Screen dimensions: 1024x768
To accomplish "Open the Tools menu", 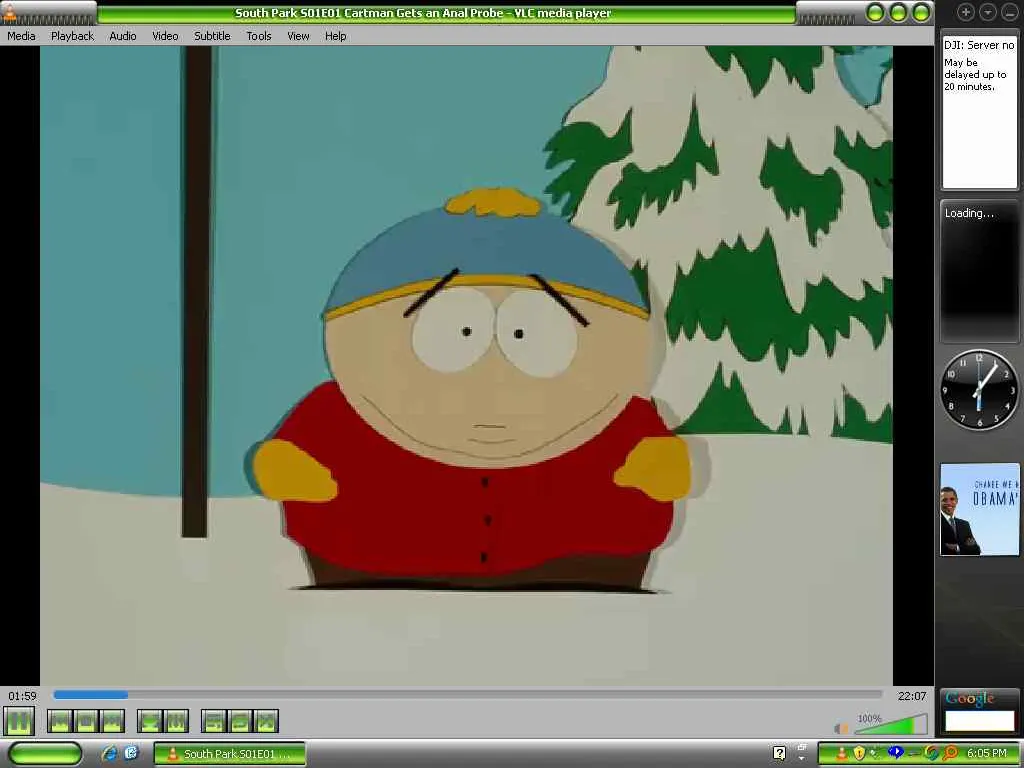I will (x=259, y=36).
